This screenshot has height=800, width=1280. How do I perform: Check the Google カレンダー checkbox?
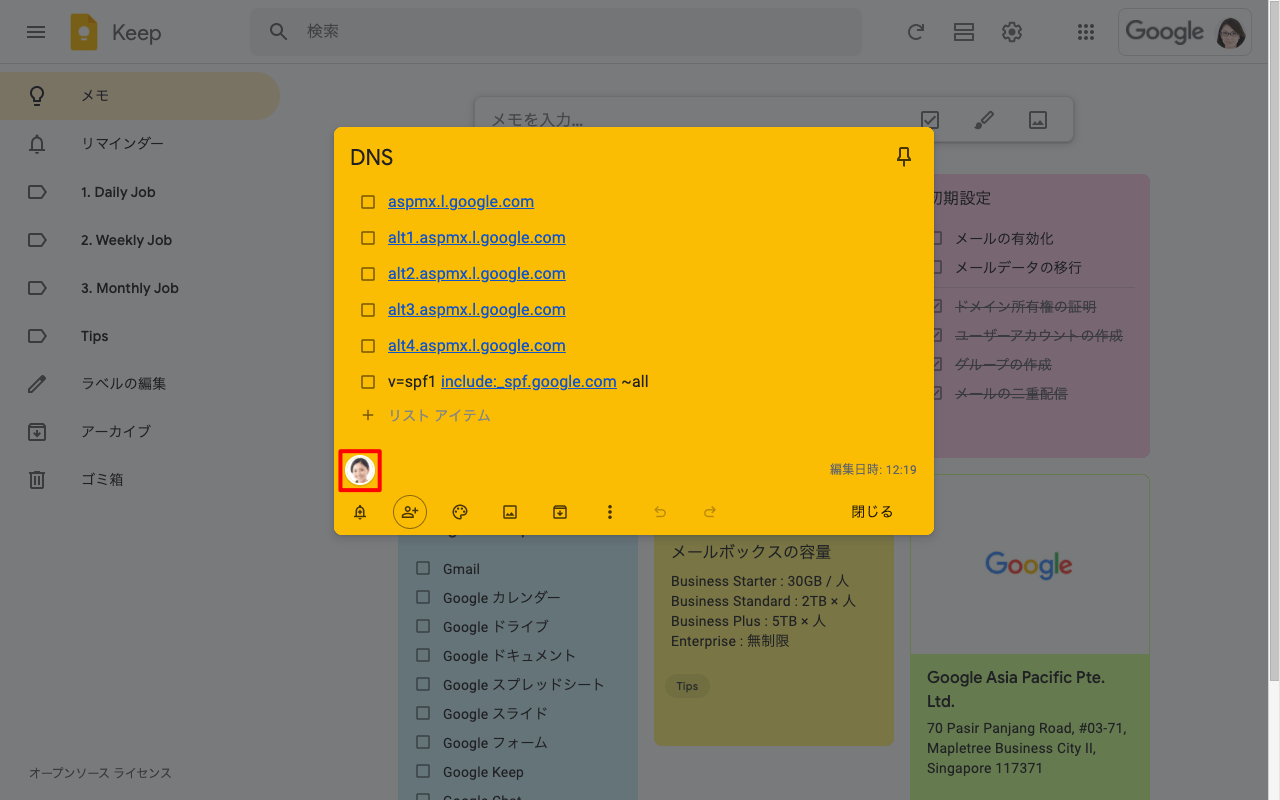[423, 598]
